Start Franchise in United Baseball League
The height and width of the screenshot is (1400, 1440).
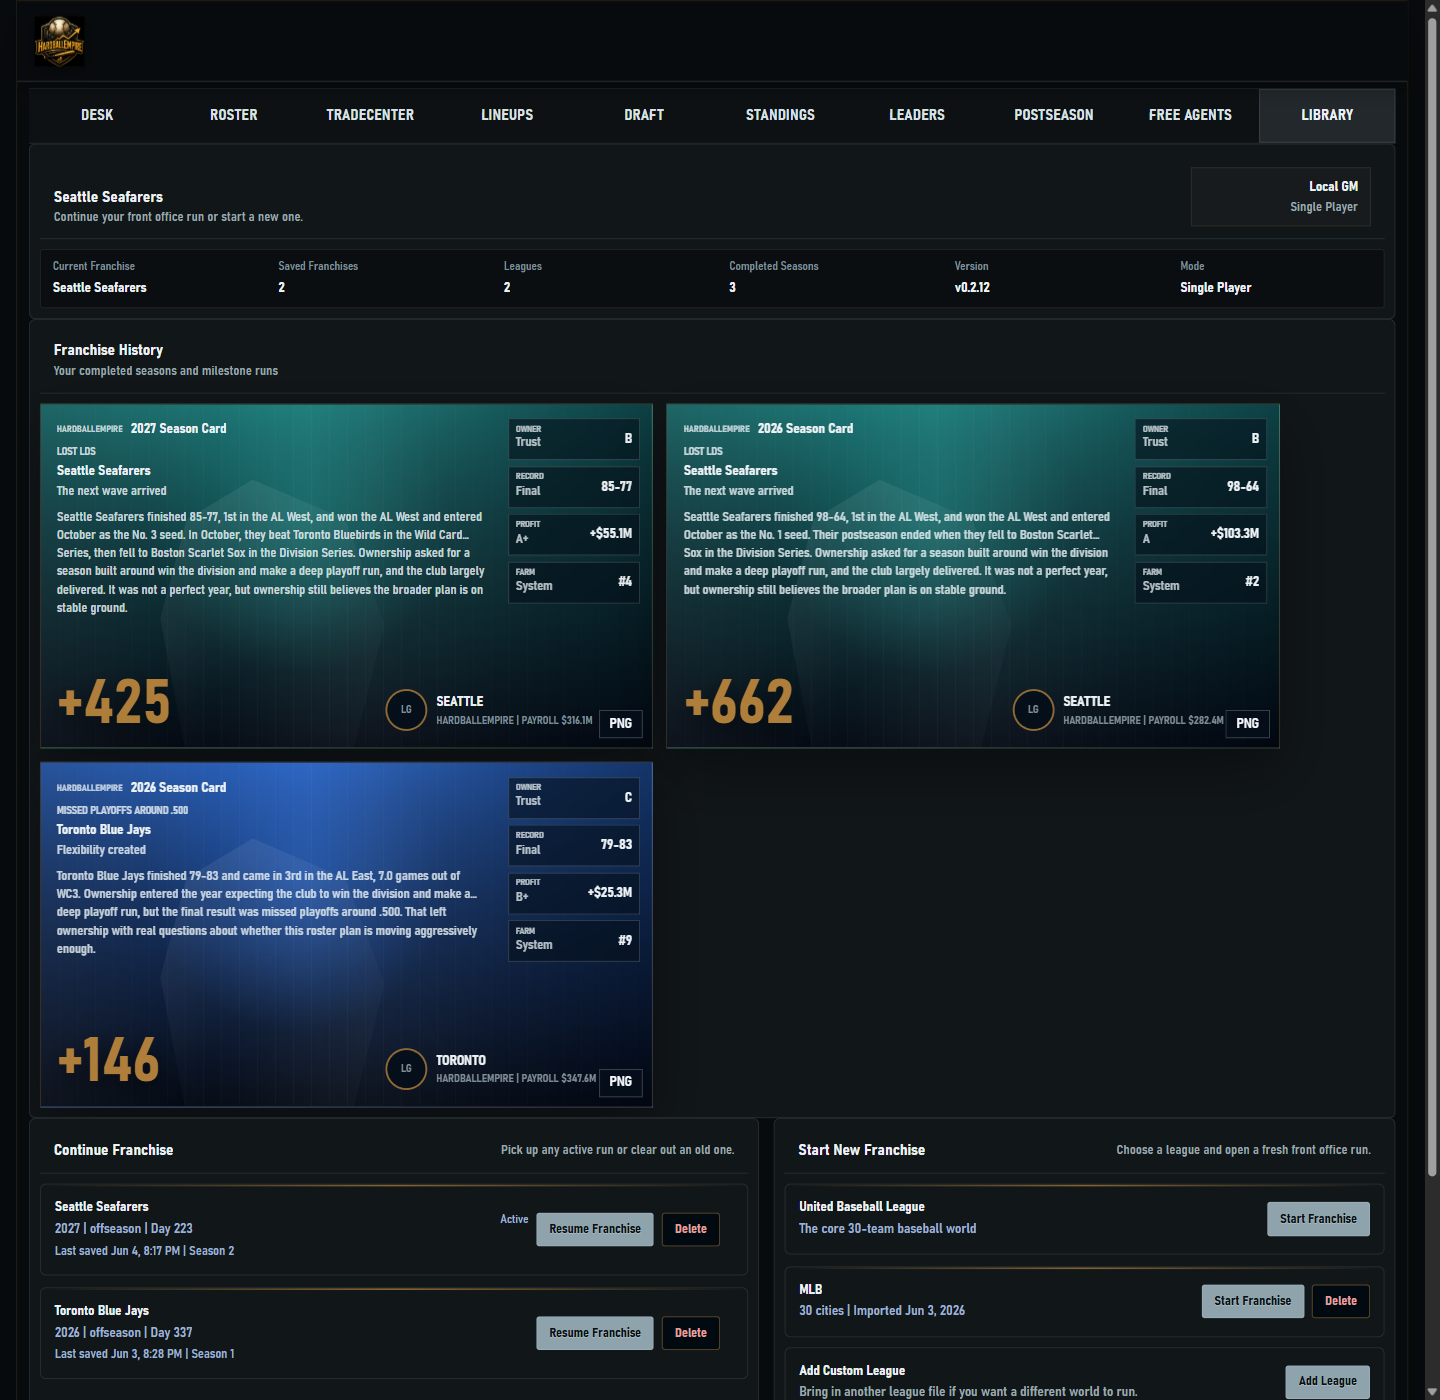[x=1318, y=1219]
